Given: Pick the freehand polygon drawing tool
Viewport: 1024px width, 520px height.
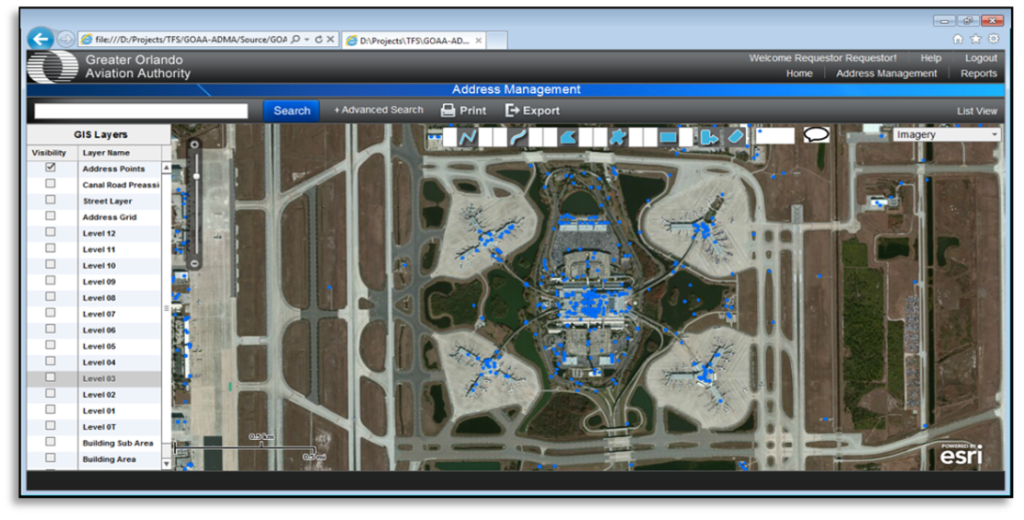Looking at the screenshot, I should pyautogui.click(x=617, y=137).
